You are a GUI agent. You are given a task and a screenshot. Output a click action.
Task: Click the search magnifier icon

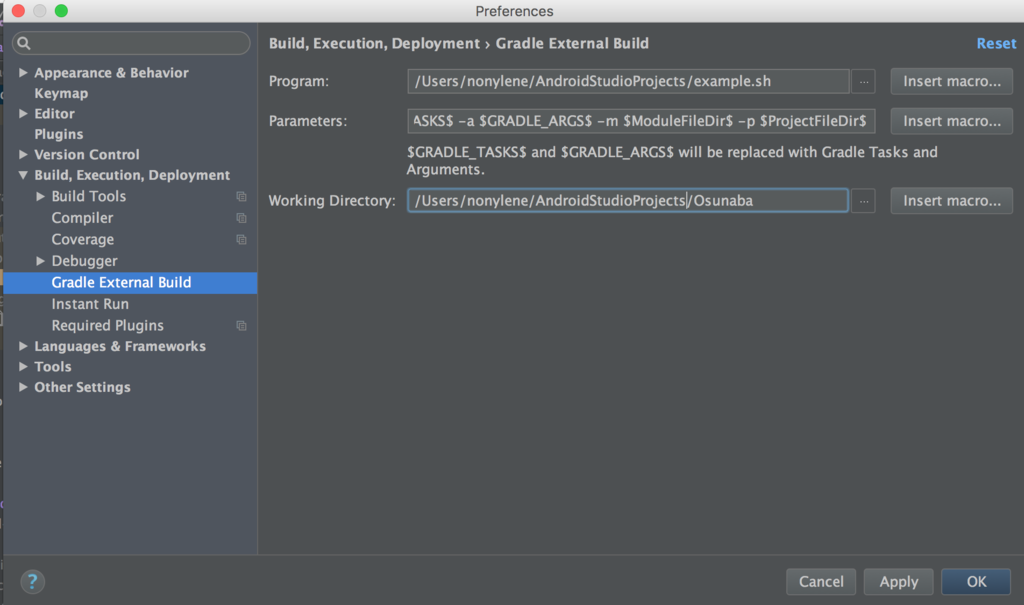[24, 43]
